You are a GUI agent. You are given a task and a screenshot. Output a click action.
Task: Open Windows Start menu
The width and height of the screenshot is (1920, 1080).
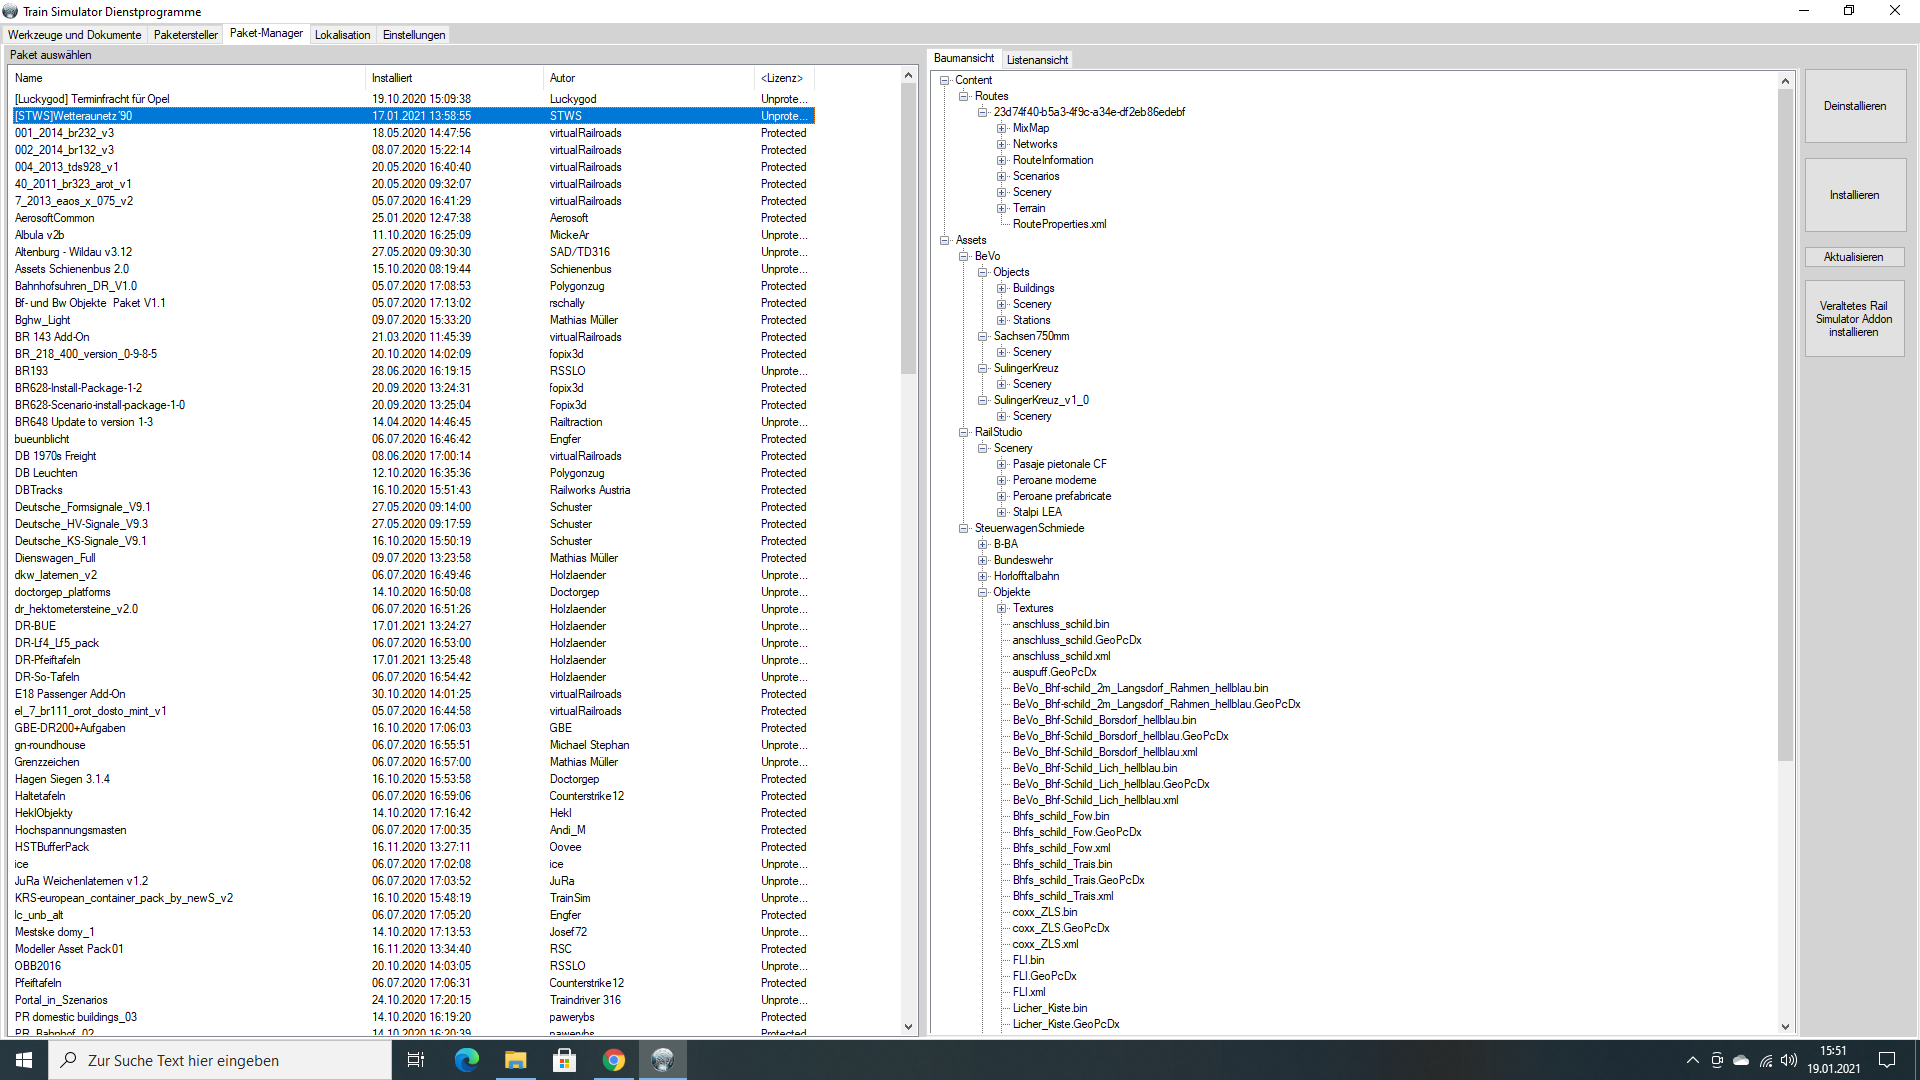point(24,1060)
